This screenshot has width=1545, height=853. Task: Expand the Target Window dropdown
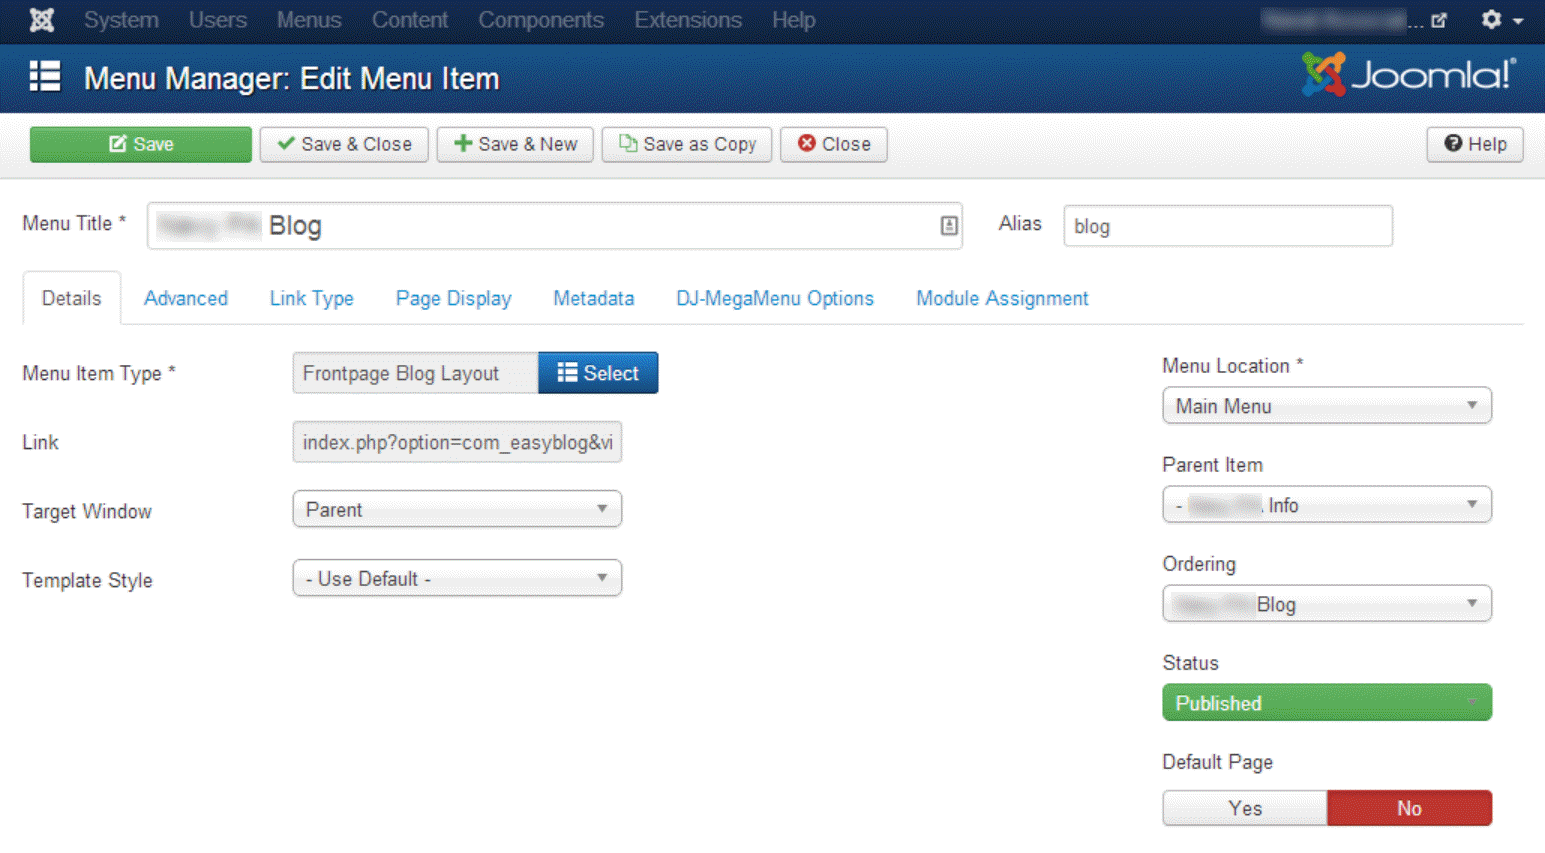pos(457,509)
